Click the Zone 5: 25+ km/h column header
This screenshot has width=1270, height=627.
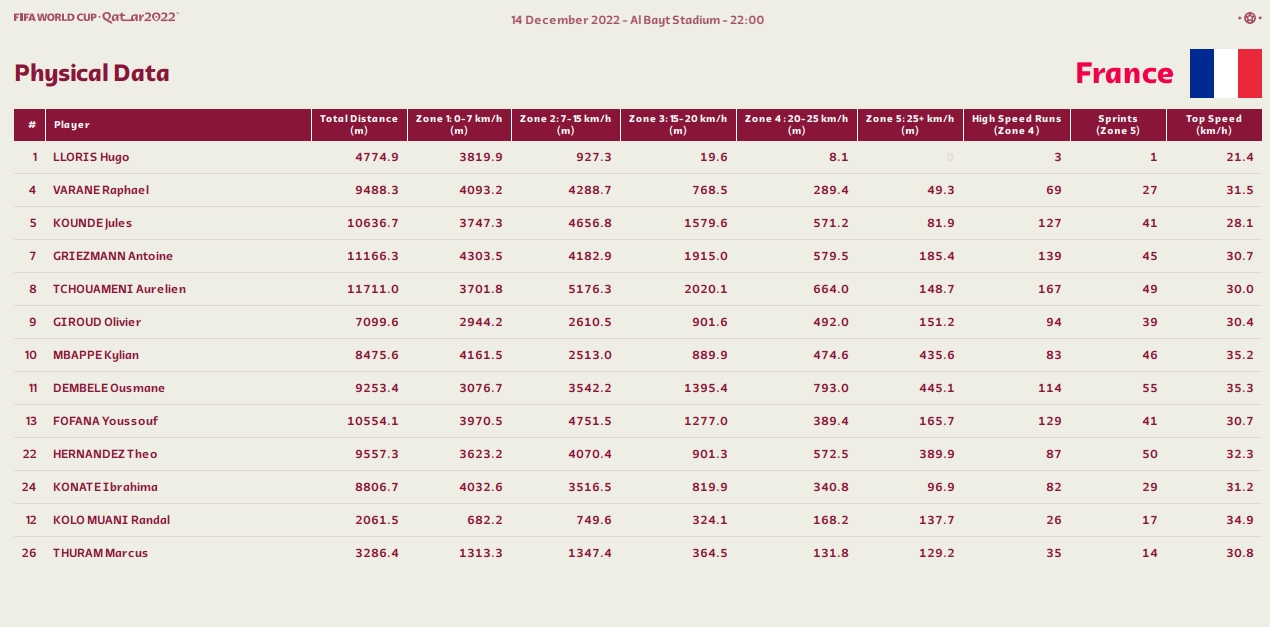coord(910,125)
